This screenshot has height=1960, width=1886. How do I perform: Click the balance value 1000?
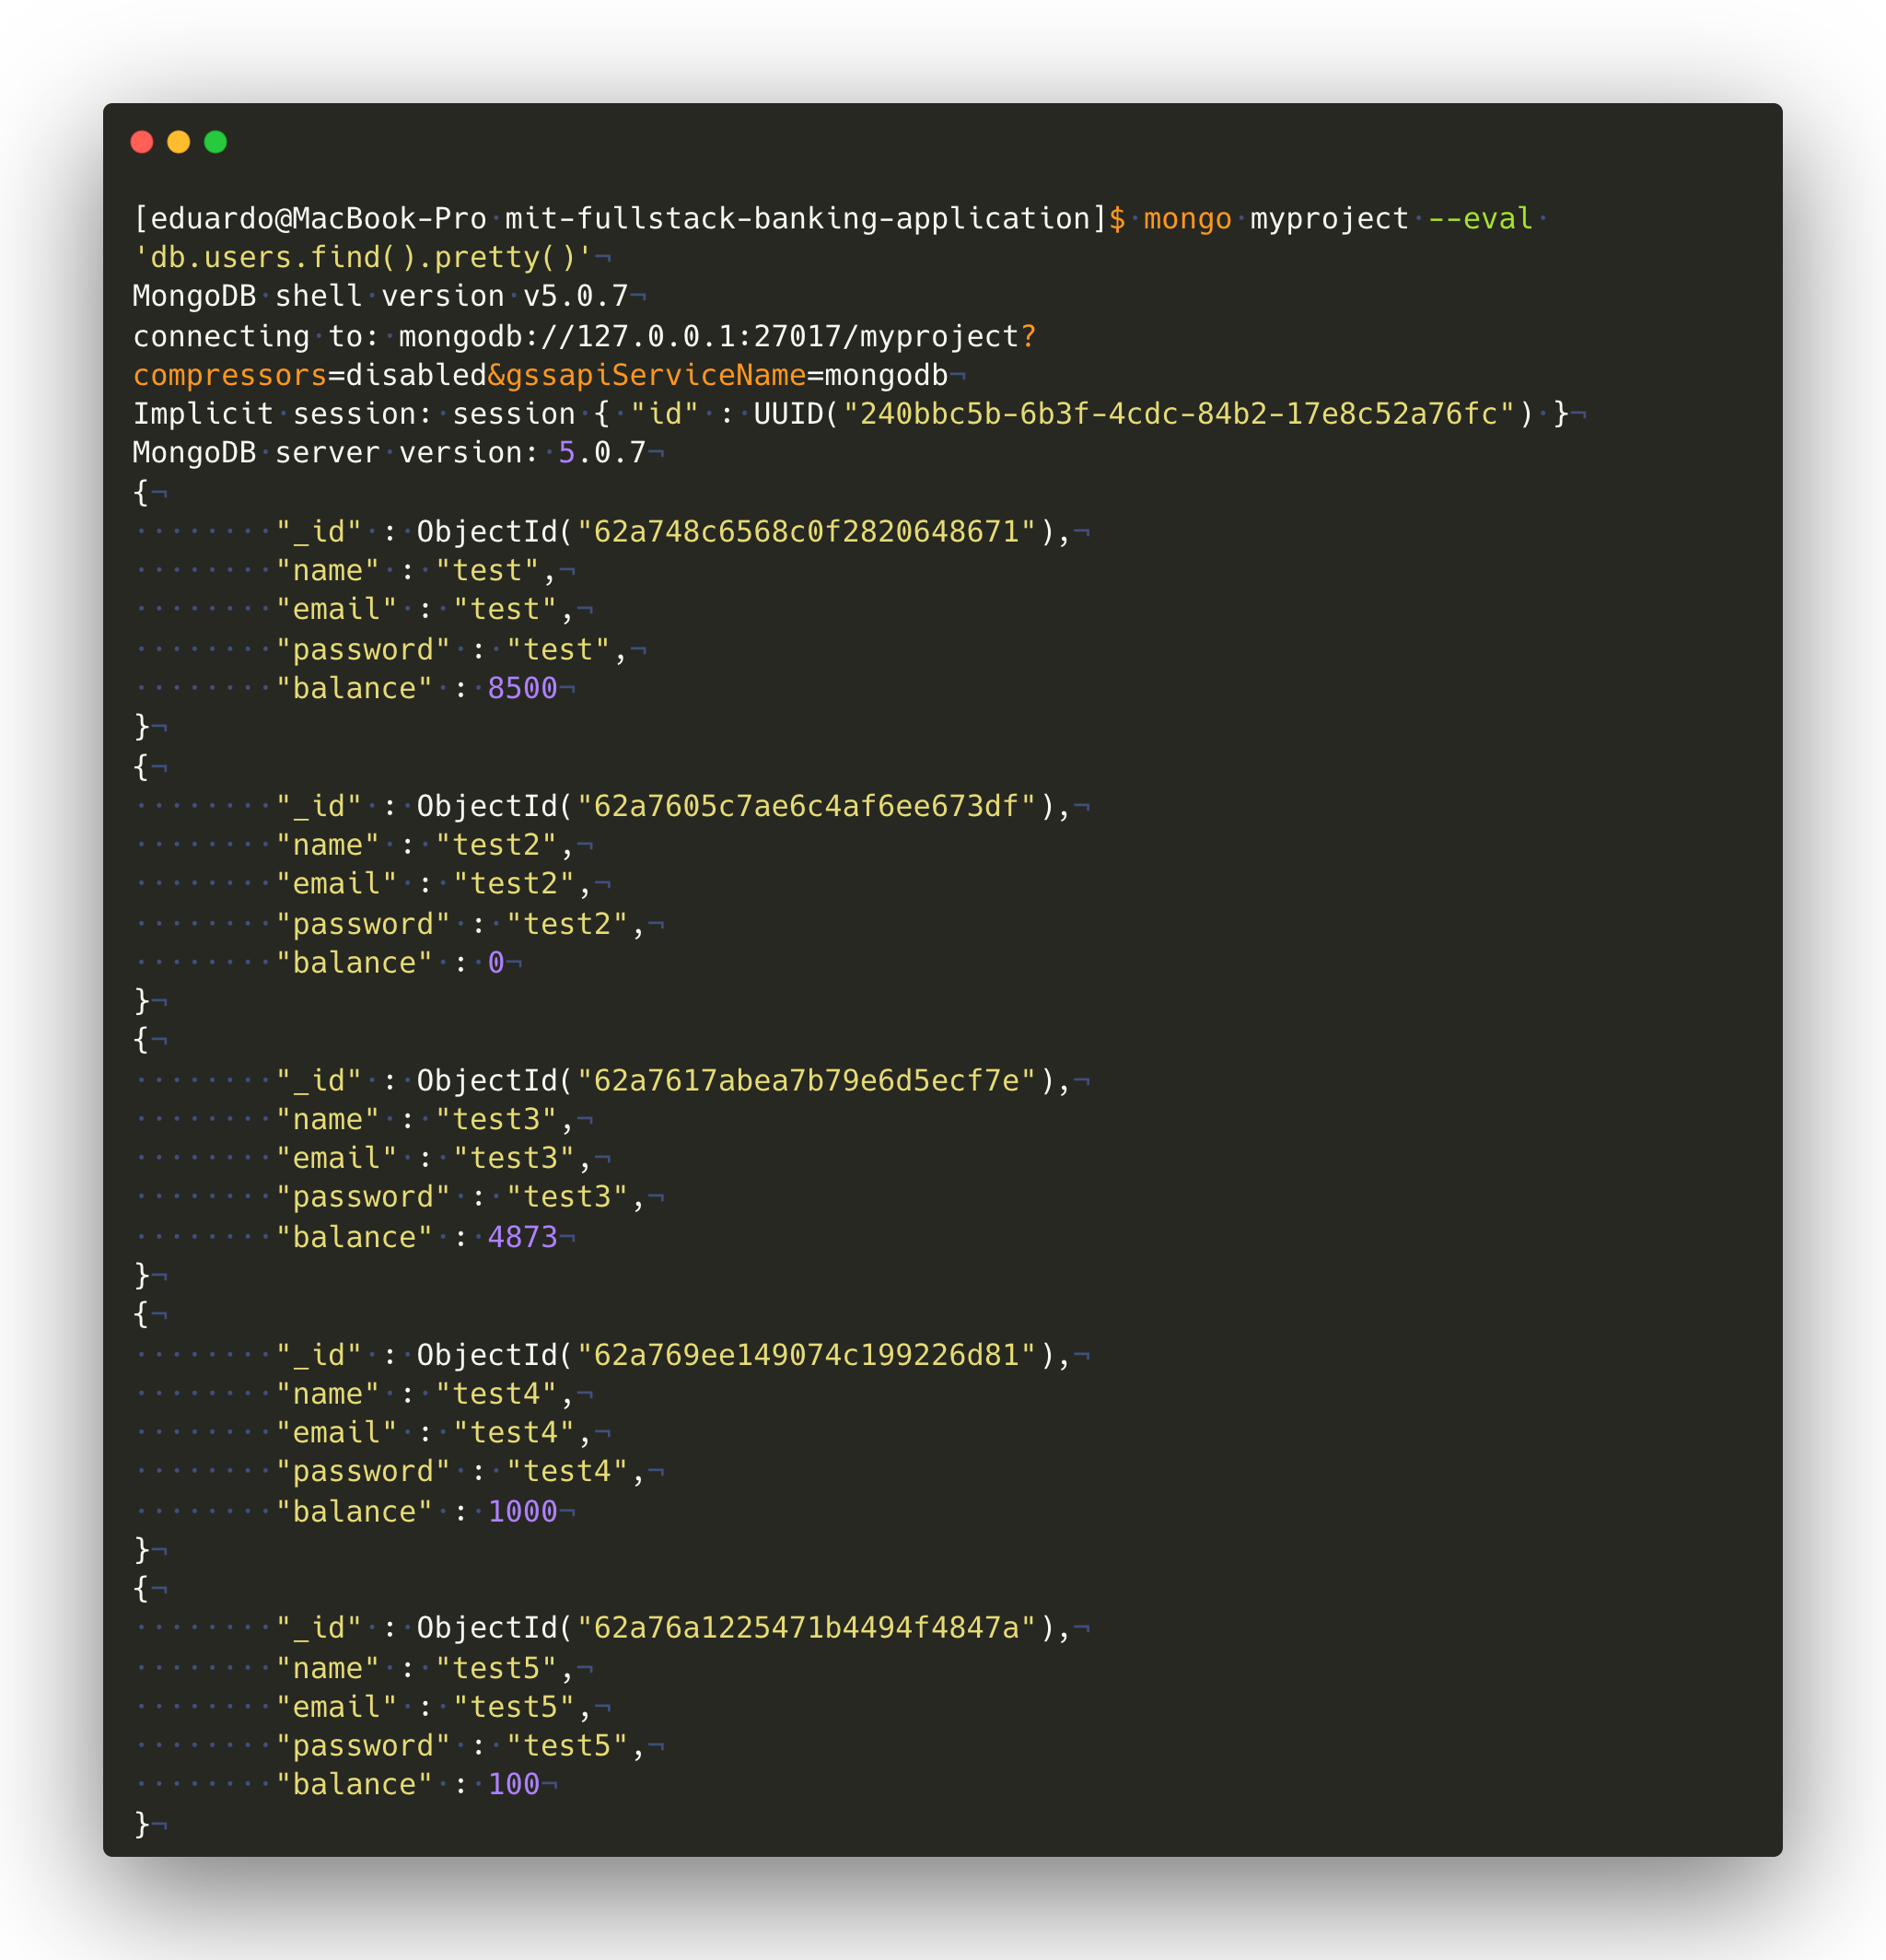(522, 1511)
